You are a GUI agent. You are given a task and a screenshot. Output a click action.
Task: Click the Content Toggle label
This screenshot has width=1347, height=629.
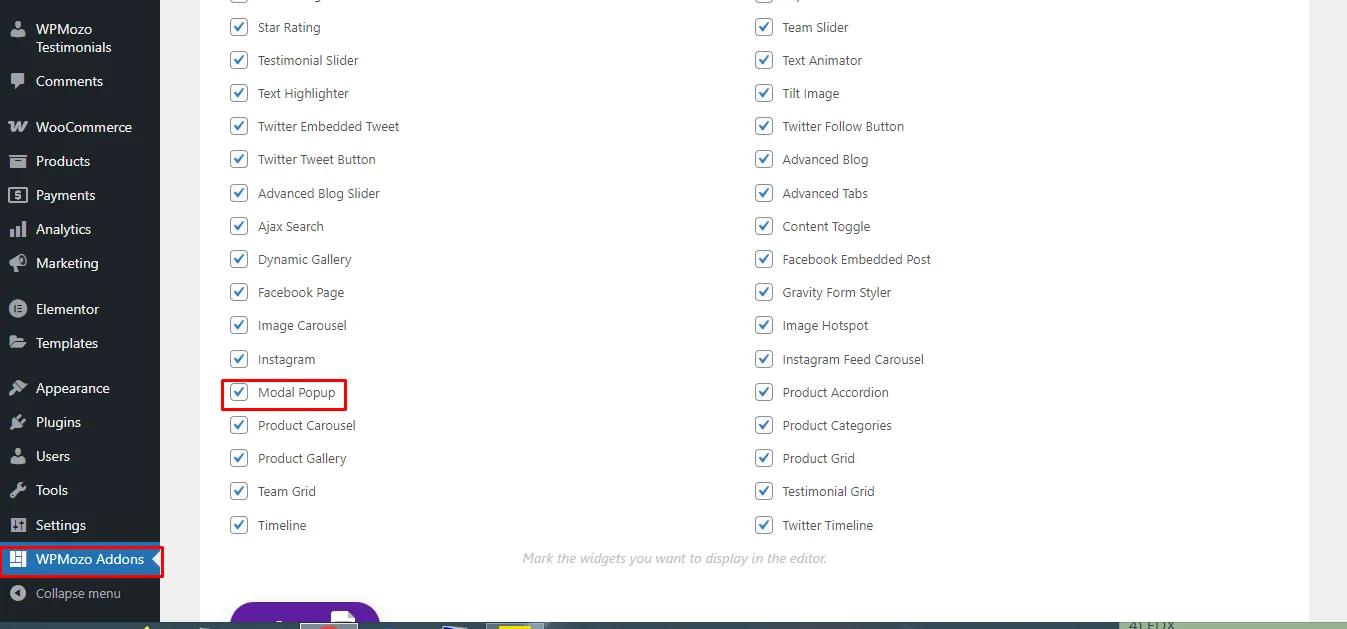coord(826,226)
